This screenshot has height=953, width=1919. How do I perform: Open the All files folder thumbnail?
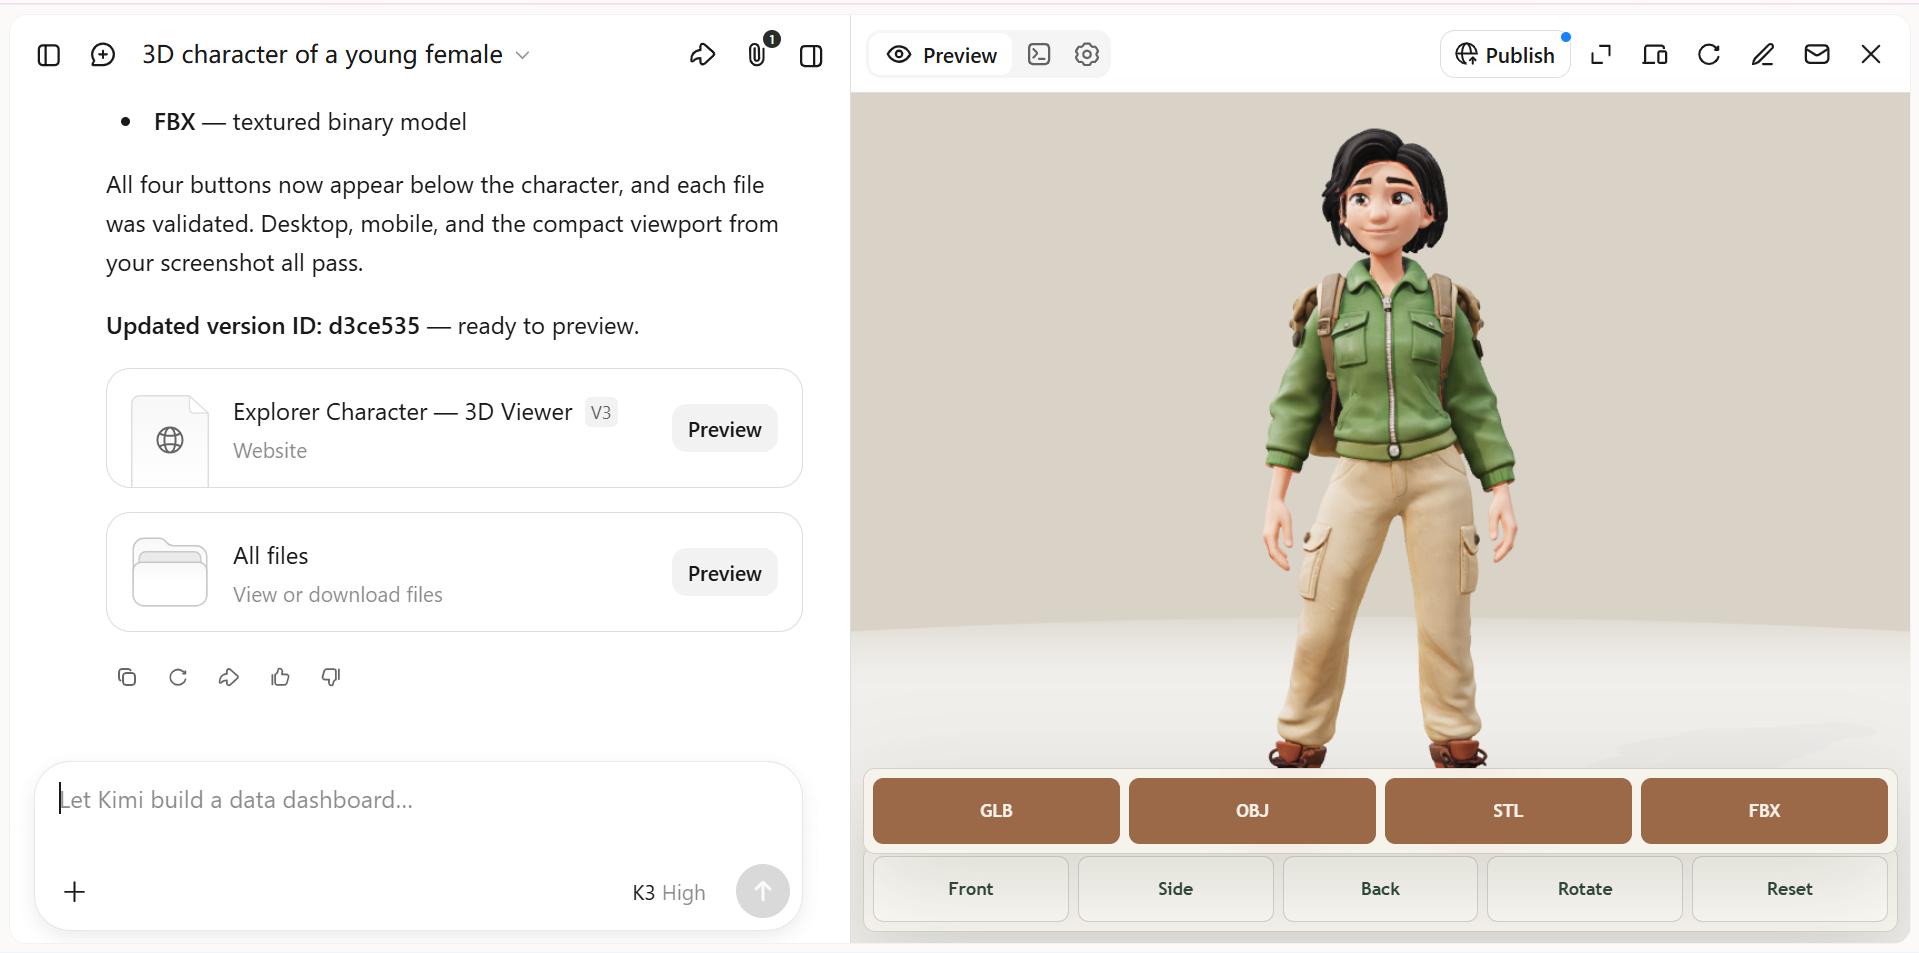(170, 572)
